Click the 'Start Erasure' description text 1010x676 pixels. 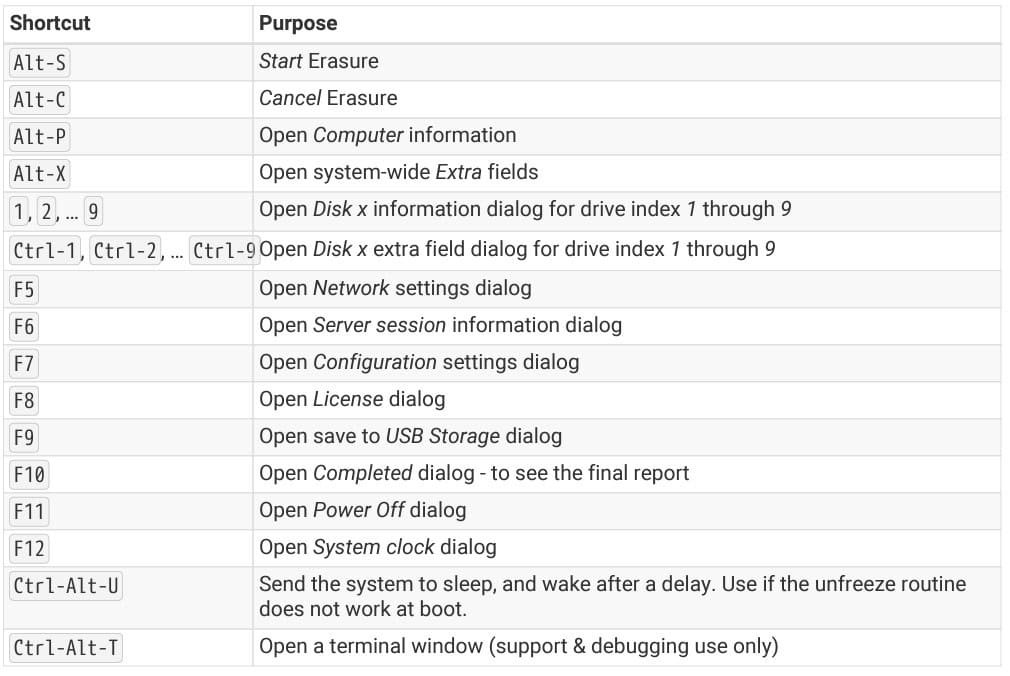[318, 61]
